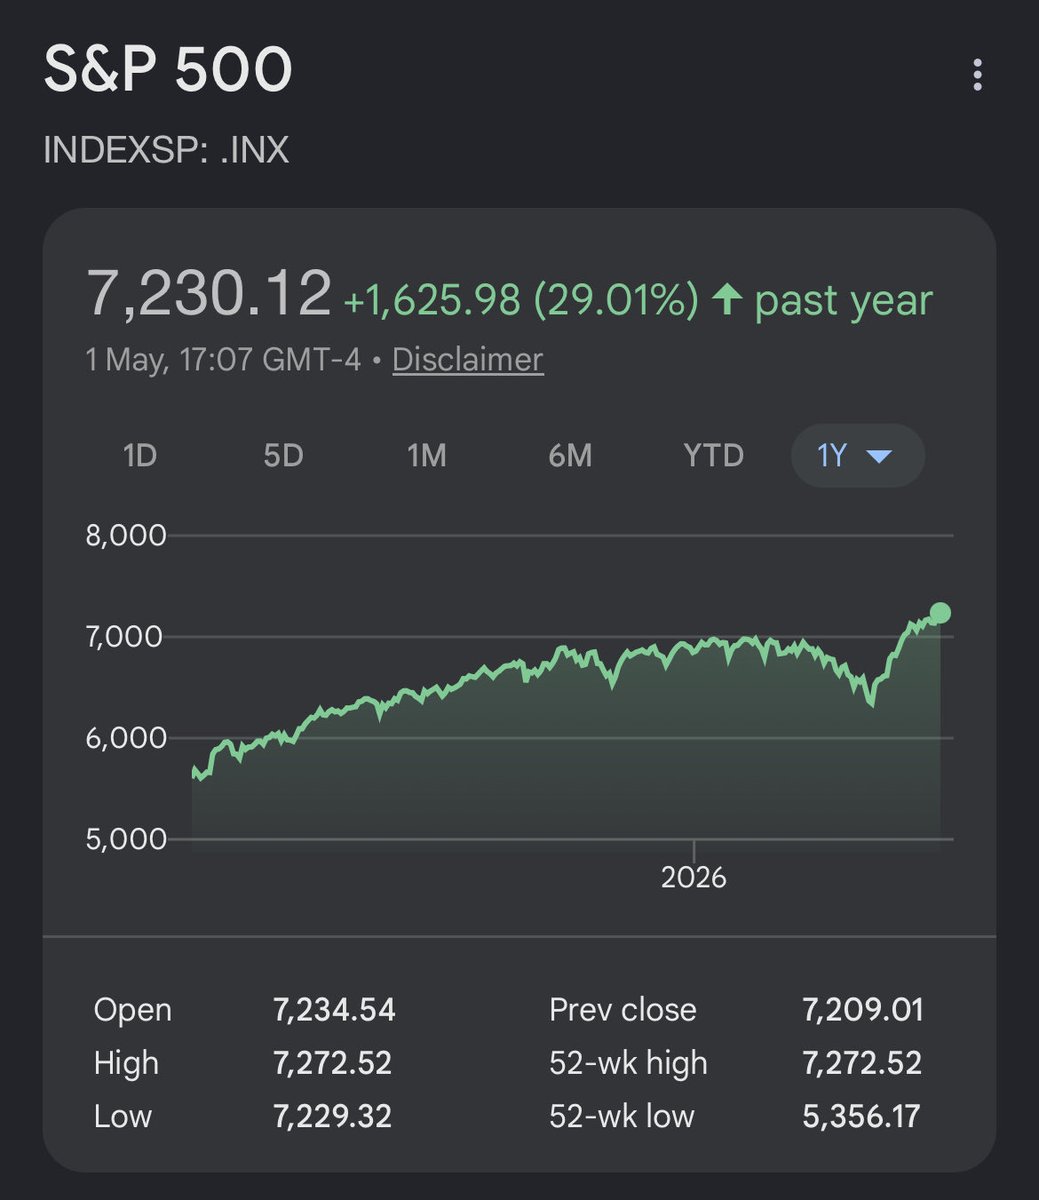Open the Disclaimer link
The image size is (1039, 1200).
coord(468,360)
